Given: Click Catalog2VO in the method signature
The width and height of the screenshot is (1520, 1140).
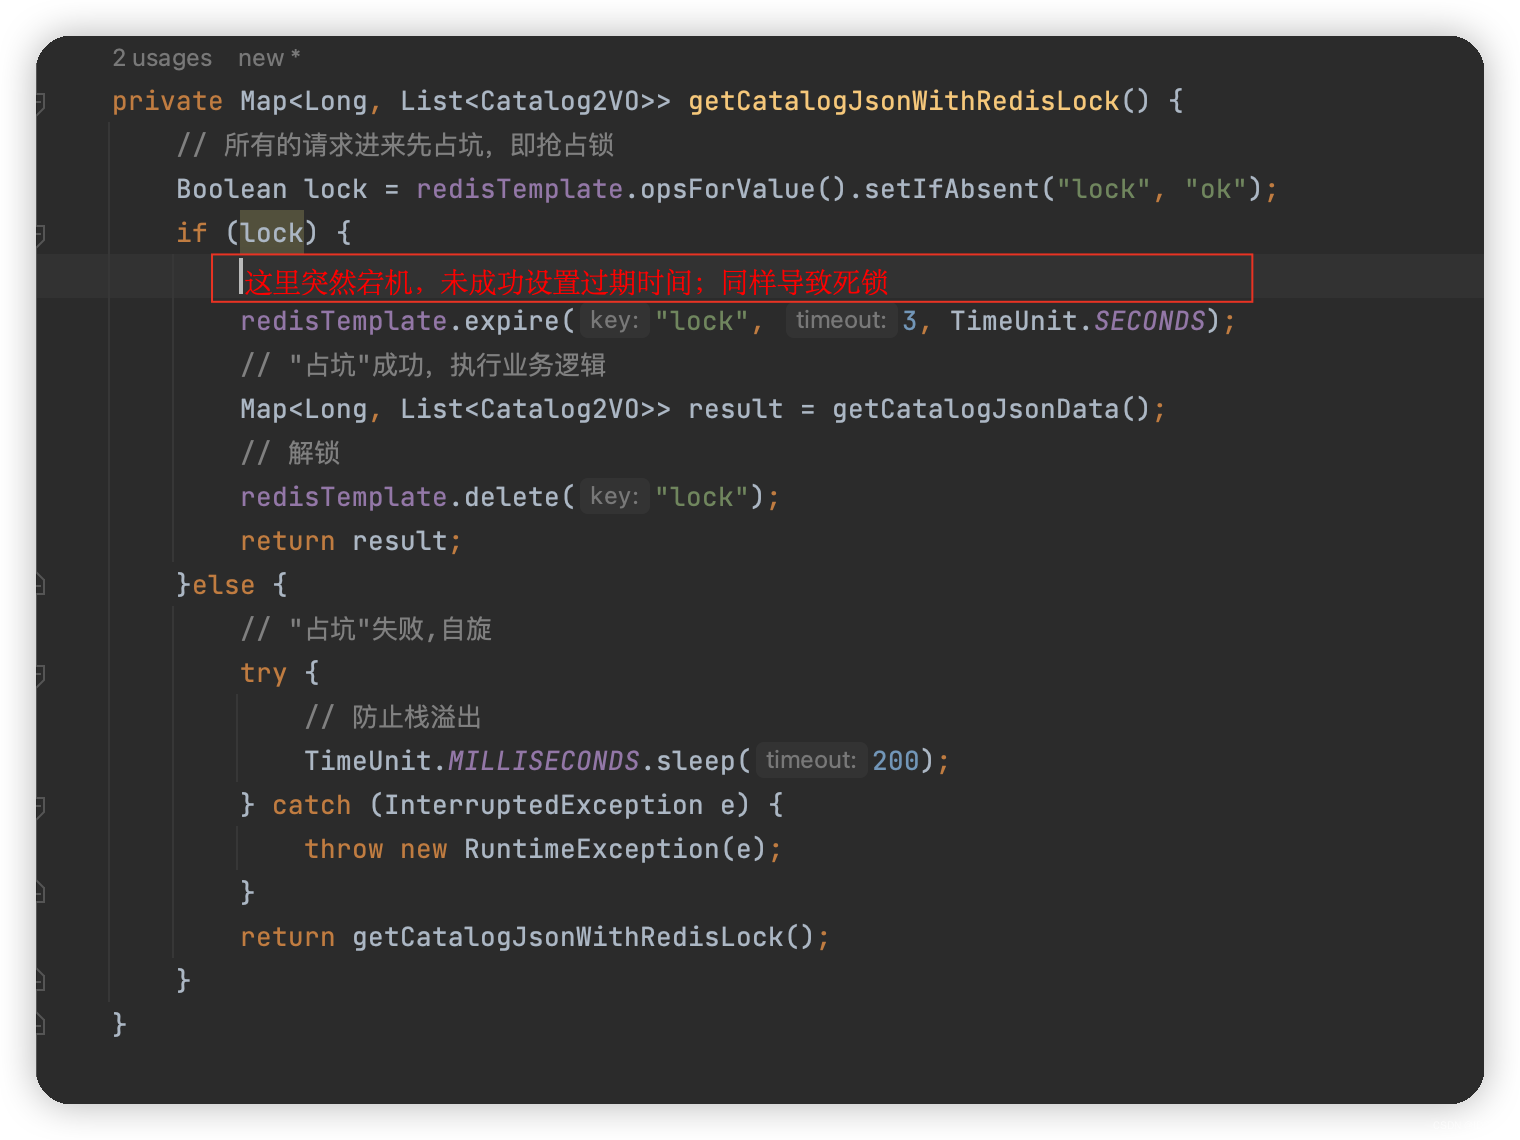Looking at the screenshot, I should coord(560,101).
